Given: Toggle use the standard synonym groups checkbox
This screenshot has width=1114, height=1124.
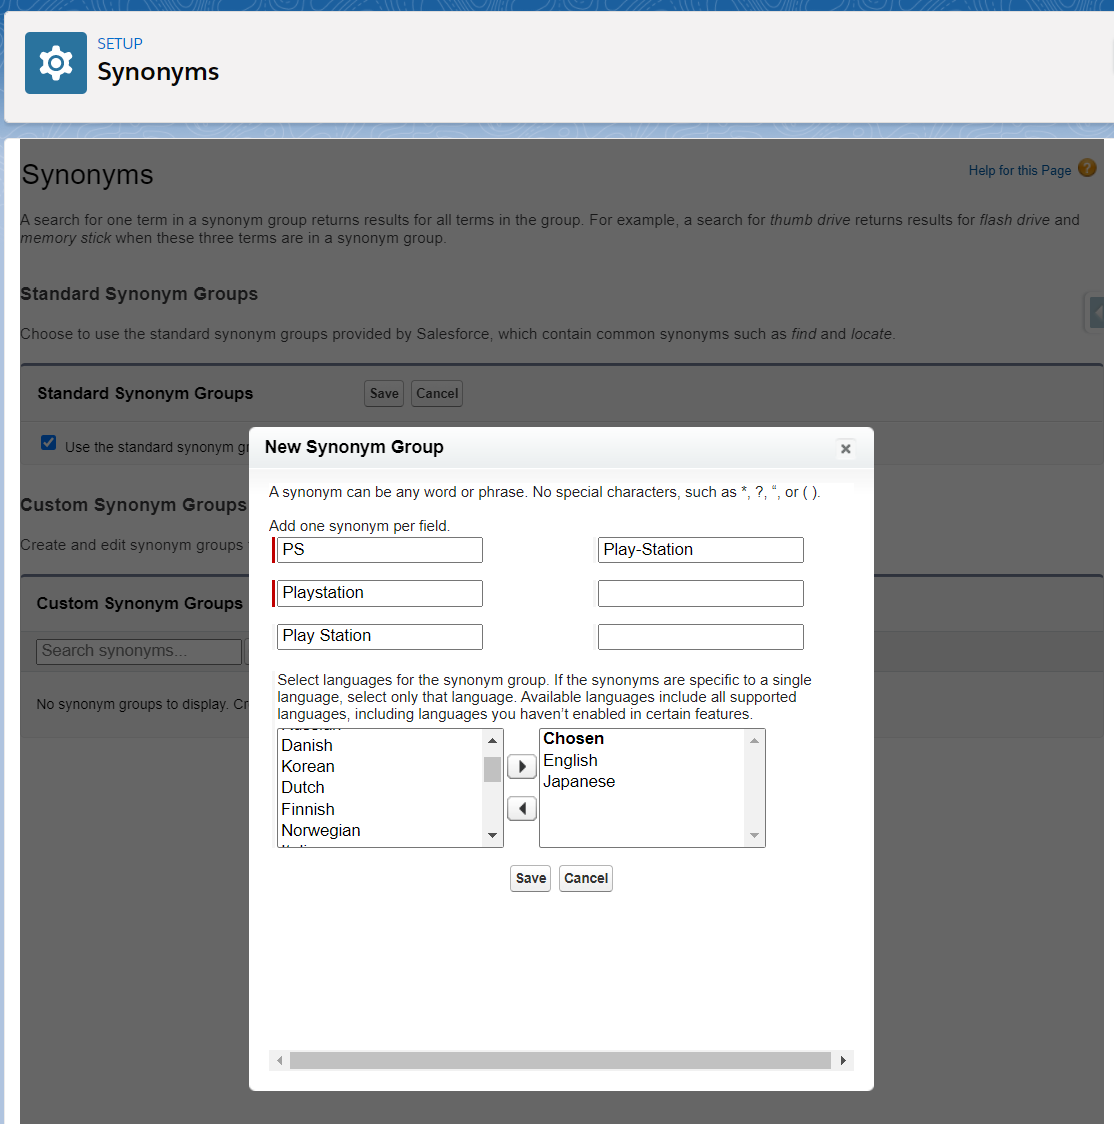Looking at the screenshot, I should [x=49, y=443].
